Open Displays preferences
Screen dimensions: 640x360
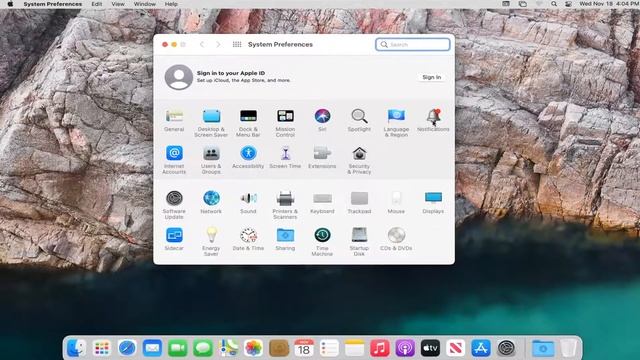click(x=433, y=202)
